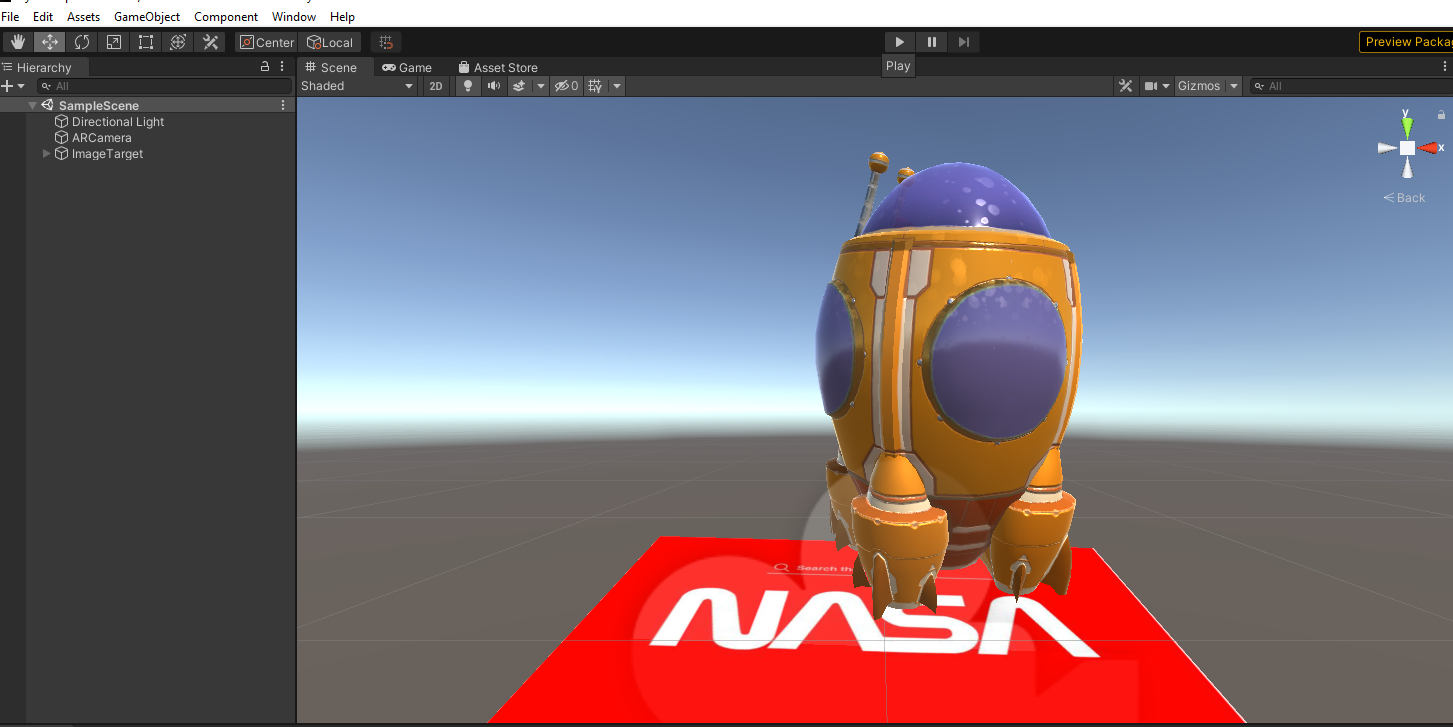Open the GameObject menu
This screenshot has width=1453, height=727.
pyautogui.click(x=147, y=17)
